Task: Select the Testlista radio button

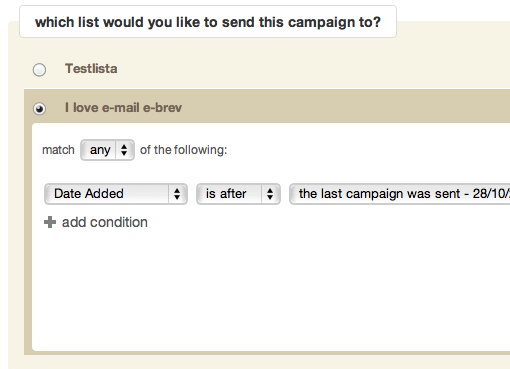Action: click(x=39, y=70)
